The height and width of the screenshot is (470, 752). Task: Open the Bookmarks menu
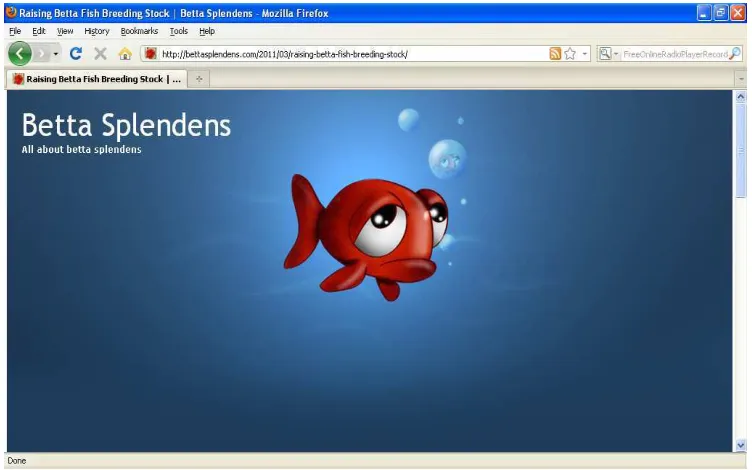[139, 31]
